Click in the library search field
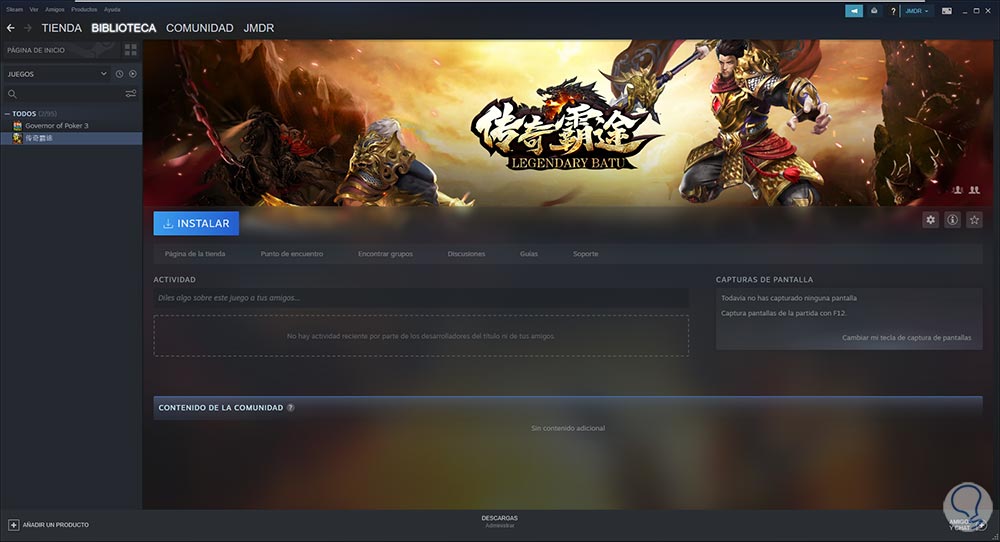This screenshot has height=542, width=1000. point(70,94)
